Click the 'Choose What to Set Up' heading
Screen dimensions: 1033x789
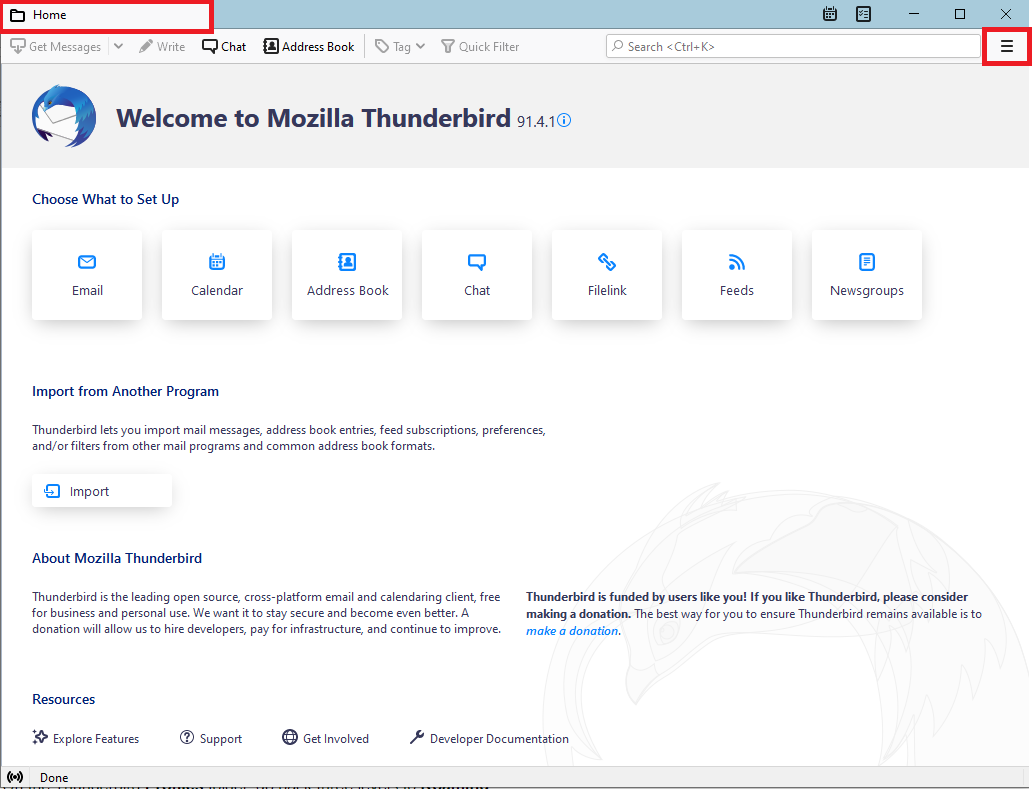tap(105, 199)
